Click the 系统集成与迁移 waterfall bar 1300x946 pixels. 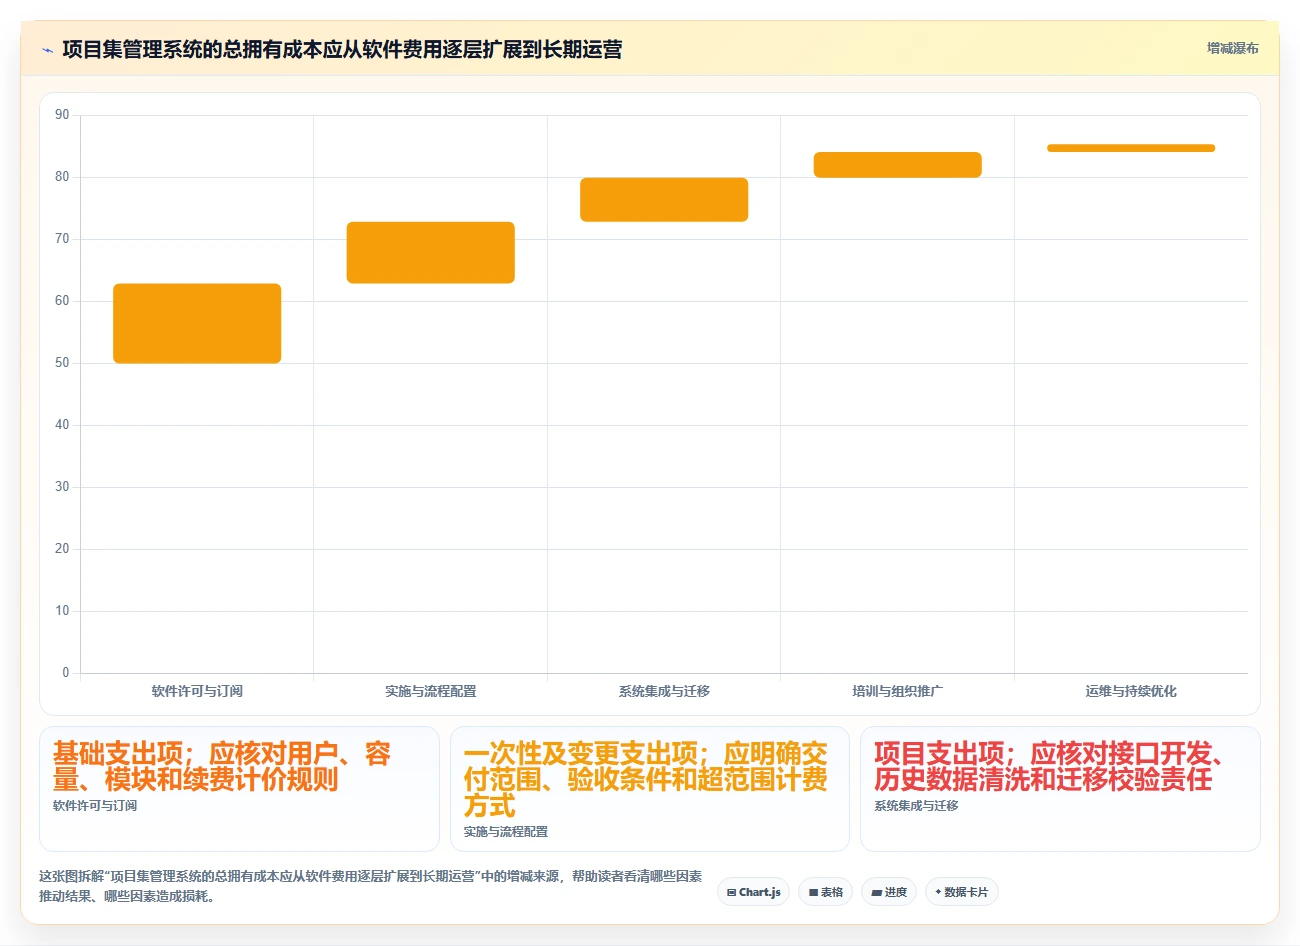tap(664, 200)
